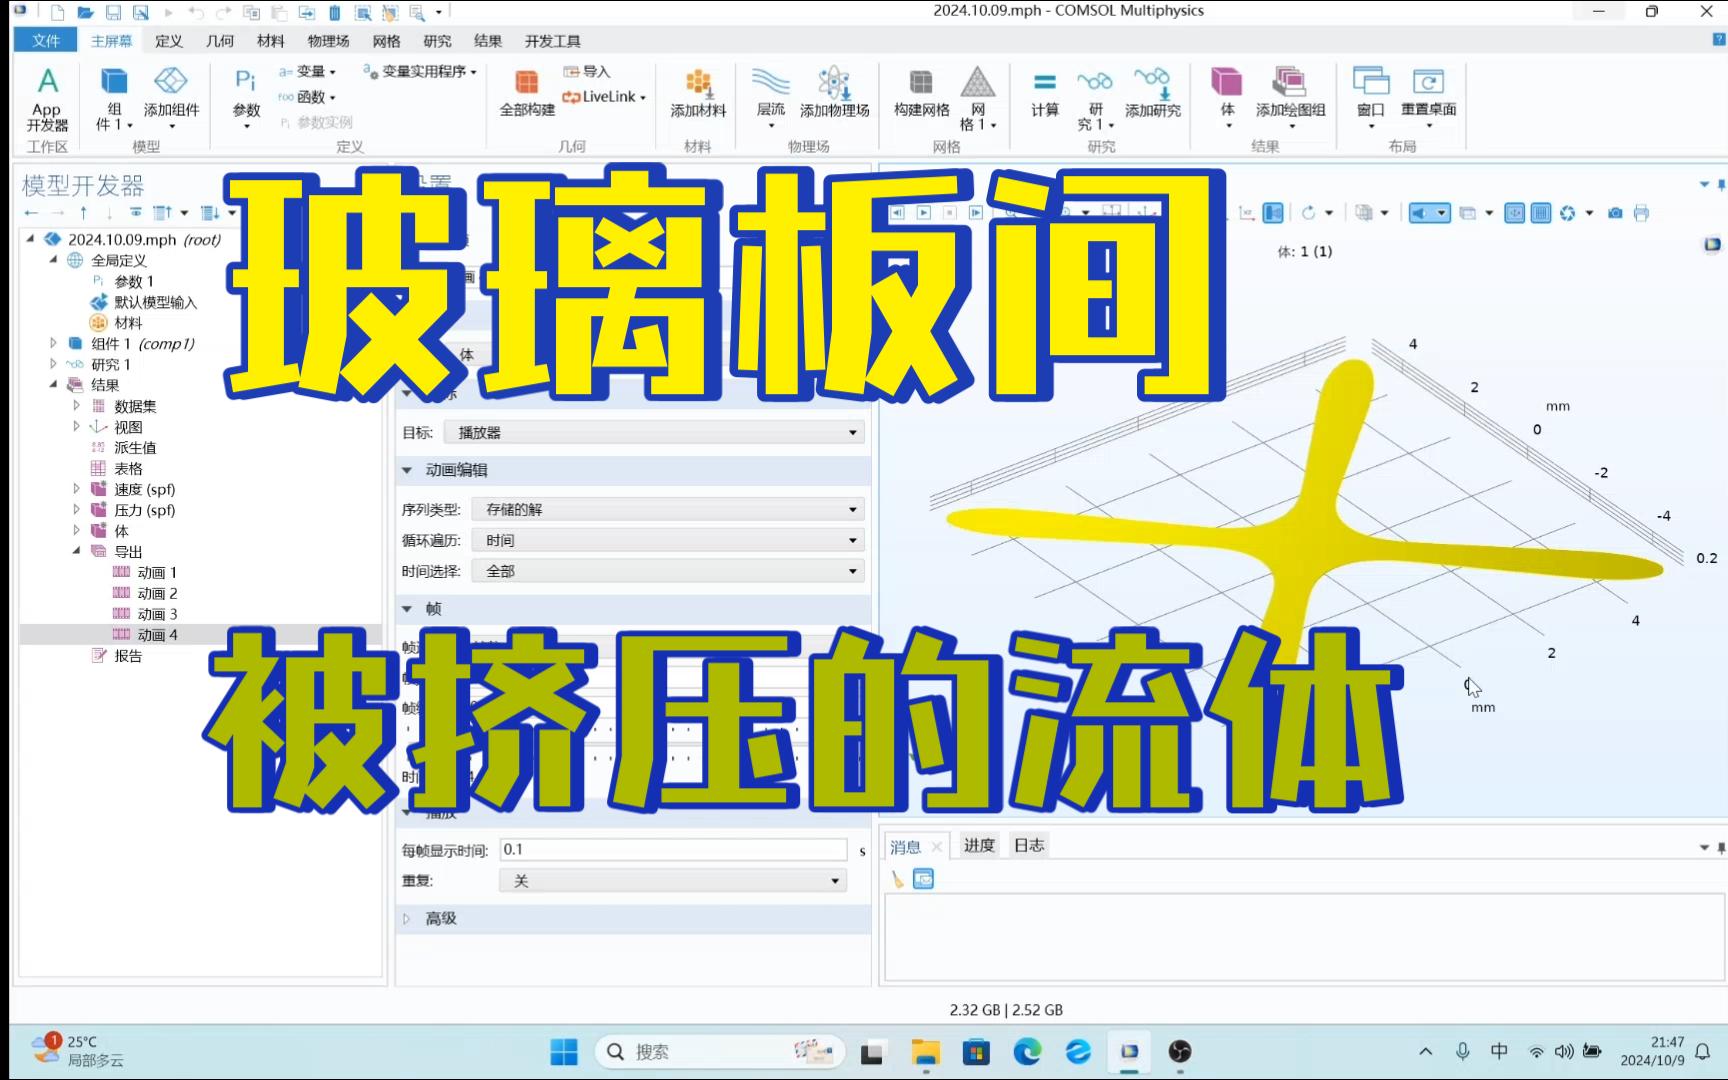Switch to the 进度 tab
The height and width of the screenshot is (1080, 1728).
(x=978, y=845)
